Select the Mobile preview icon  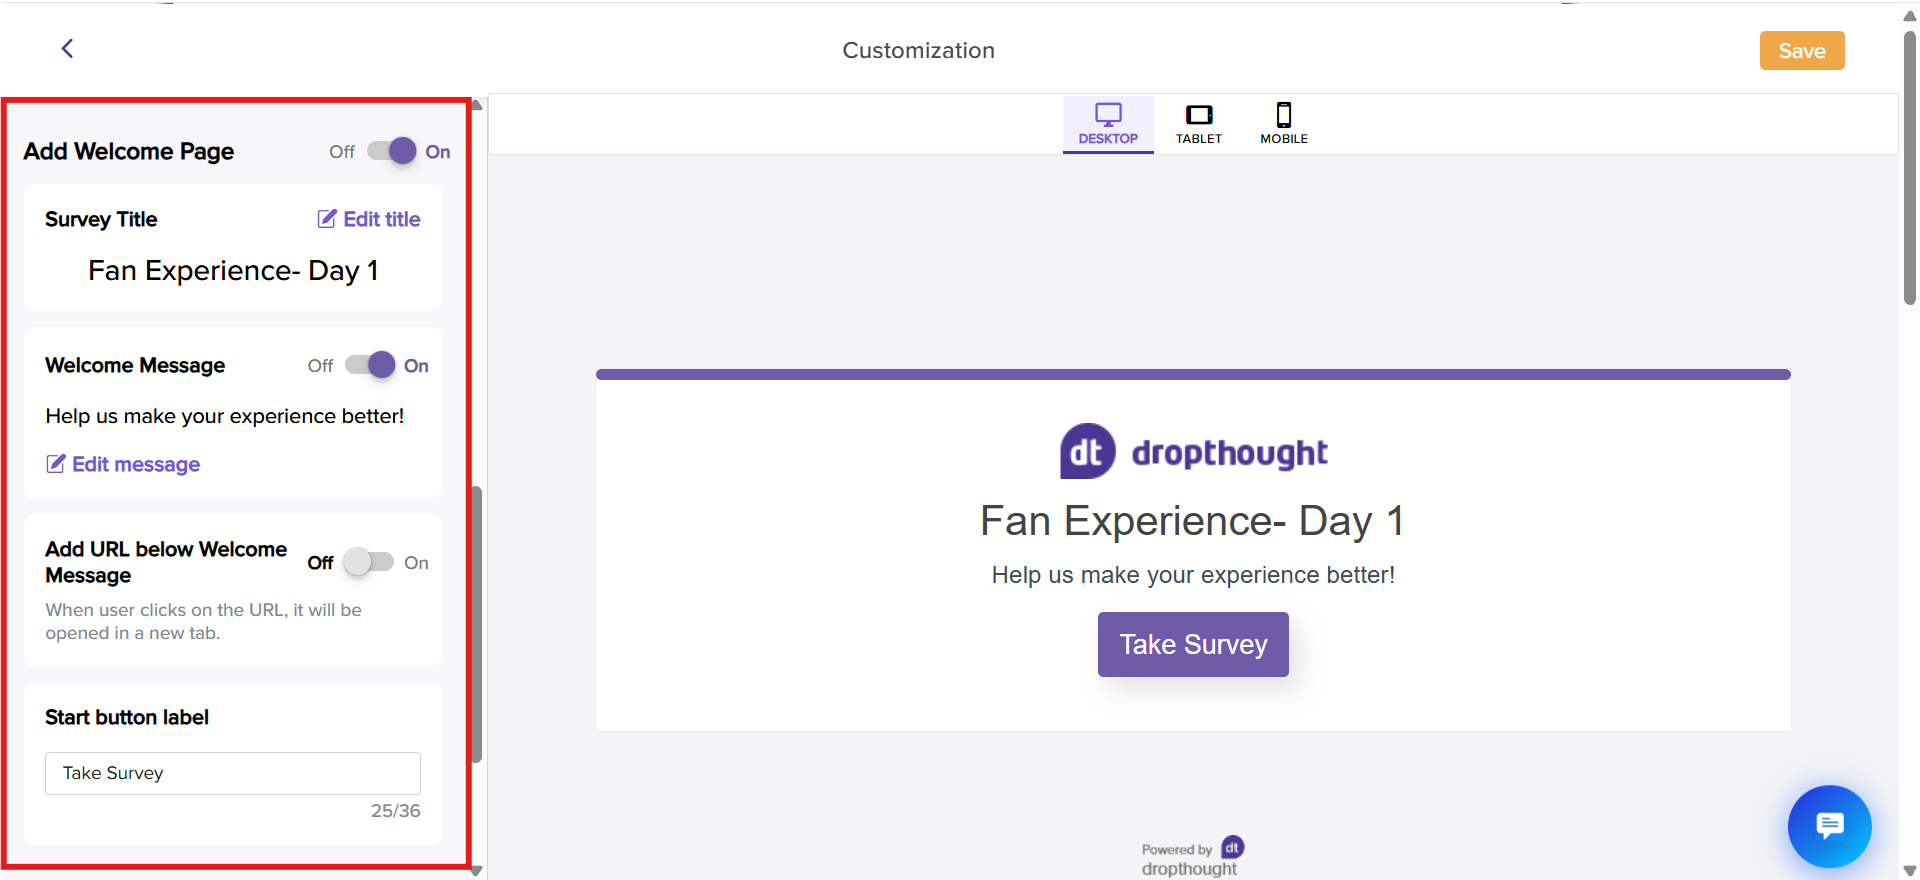[1284, 114]
